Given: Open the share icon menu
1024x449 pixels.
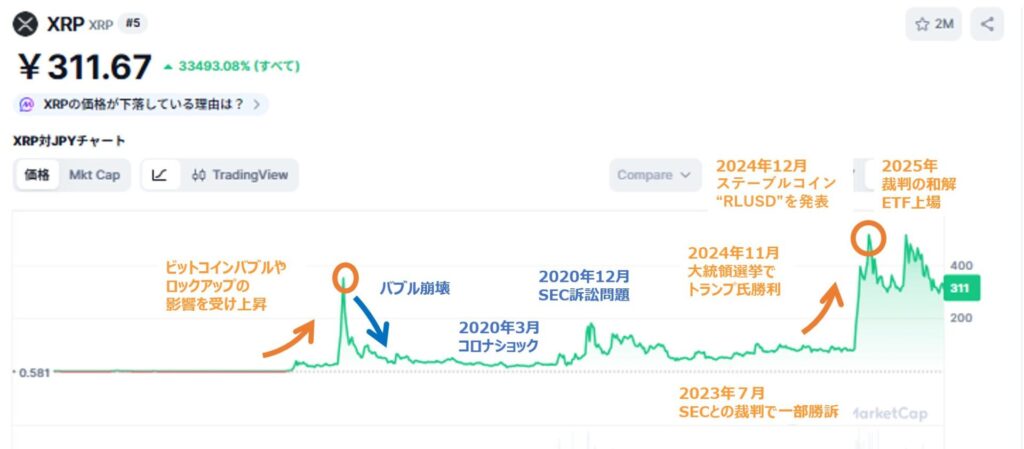Looking at the screenshot, I should (x=987, y=25).
